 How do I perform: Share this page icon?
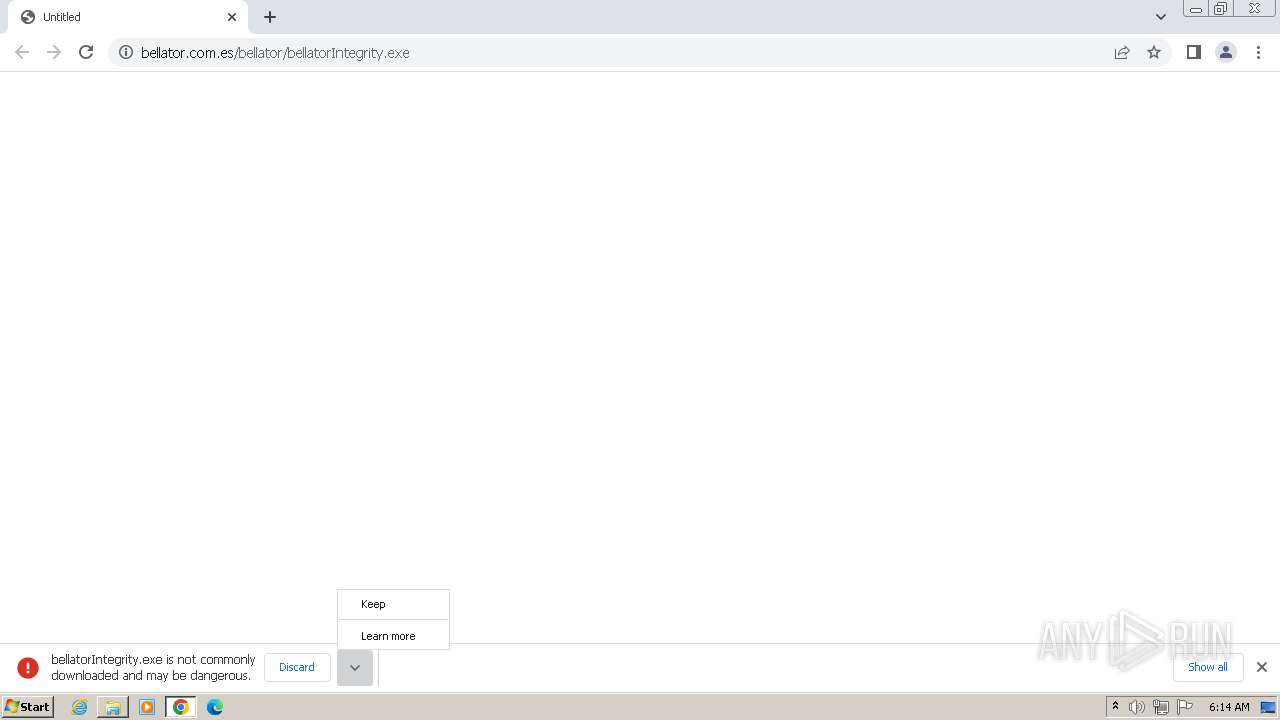click(1122, 52)
